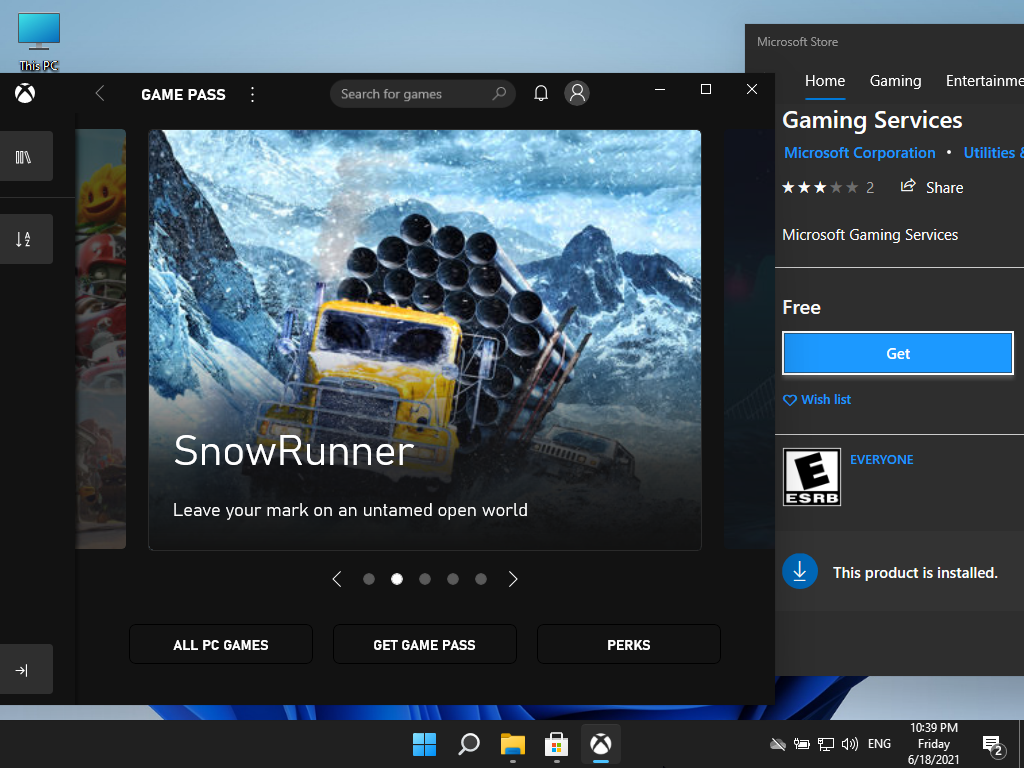Open the EVERYONE rating link
The height and width of the screenshot is (768, 1024).
pyautogui.click(x=882, y=460)
